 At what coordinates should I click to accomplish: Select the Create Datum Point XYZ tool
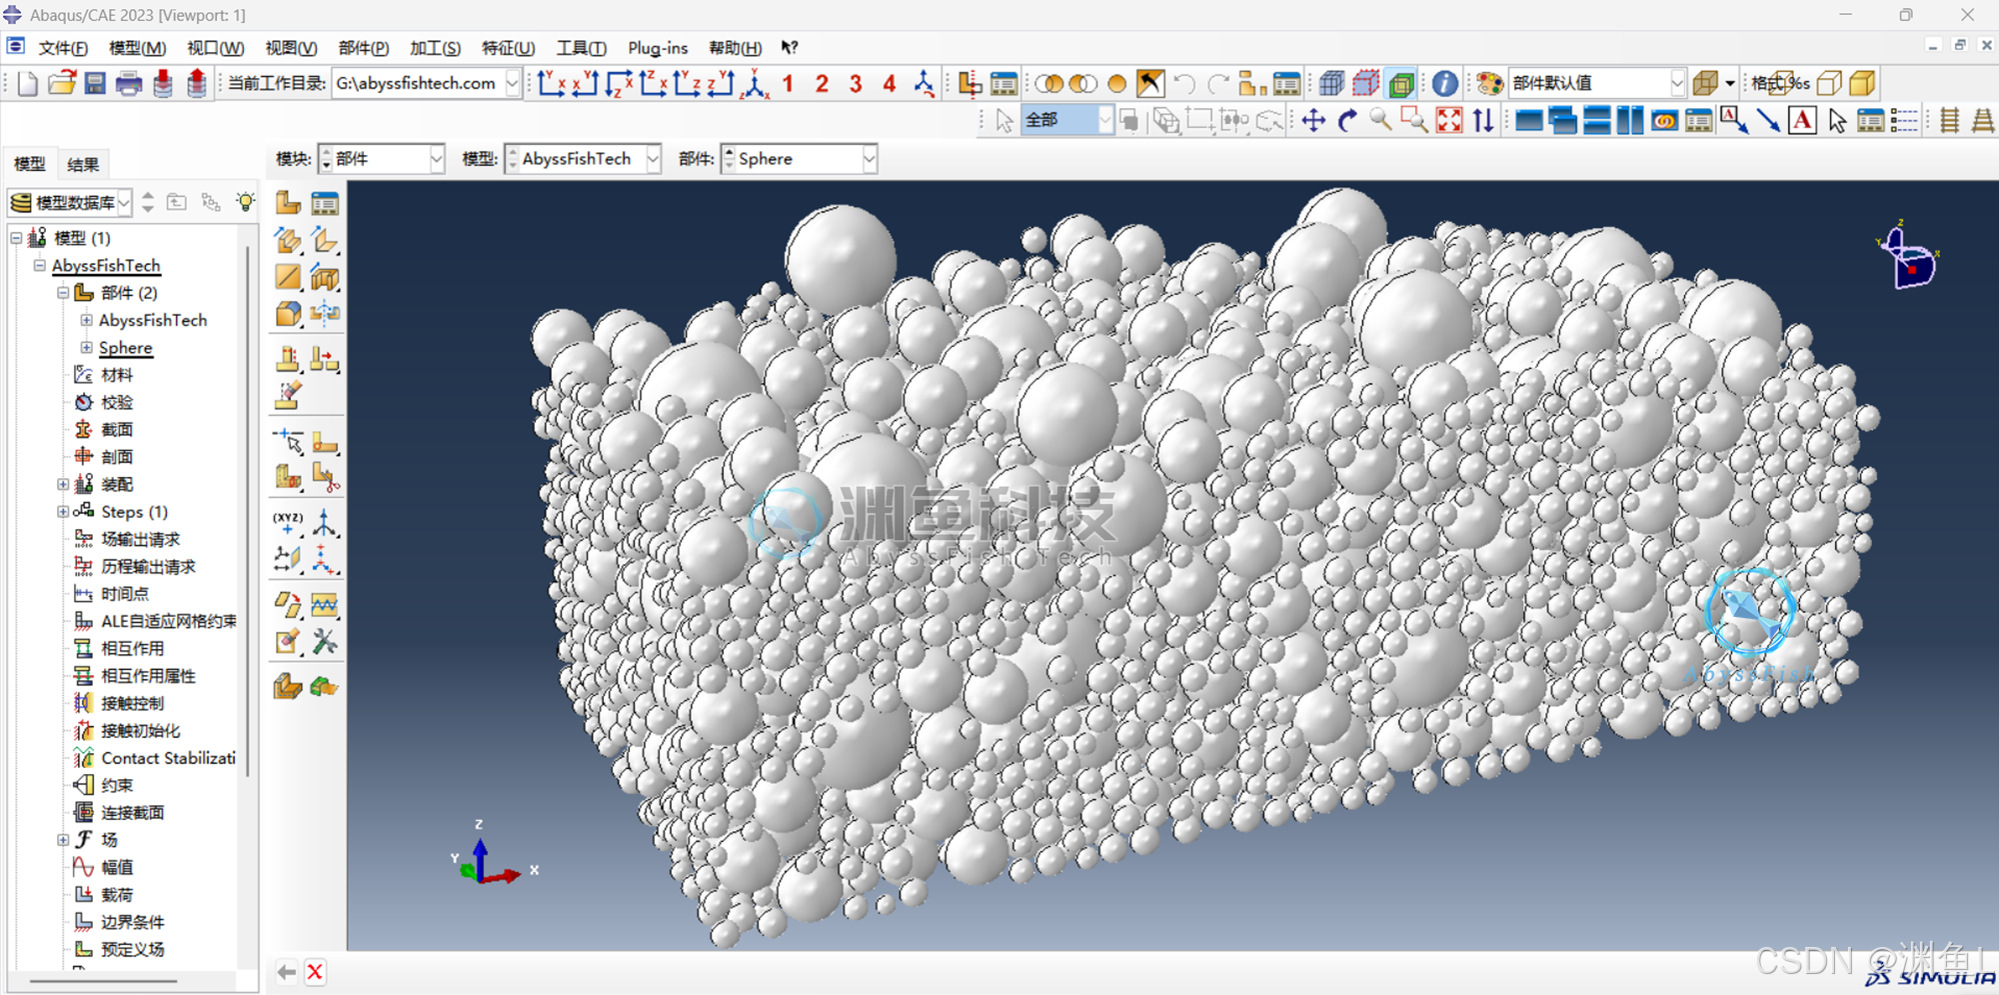click(x=288, y=523)
